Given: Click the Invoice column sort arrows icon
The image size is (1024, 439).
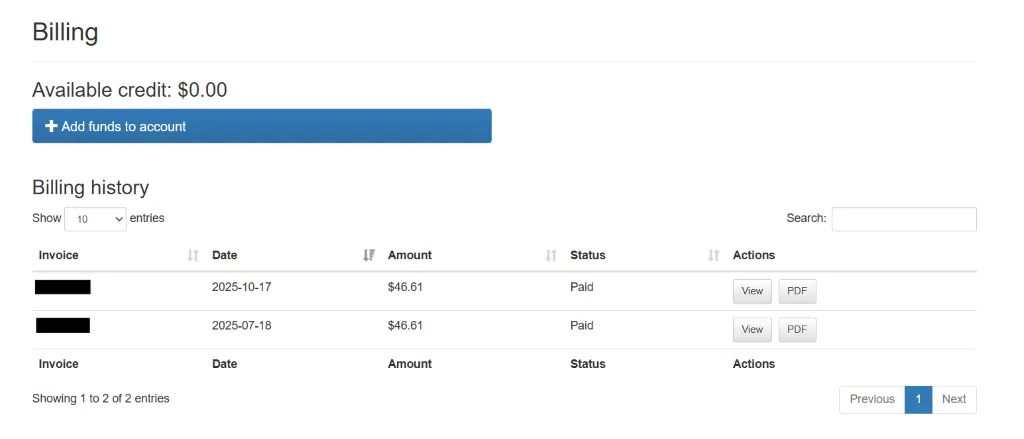Looking at the screenshot, I should (193, 255).
